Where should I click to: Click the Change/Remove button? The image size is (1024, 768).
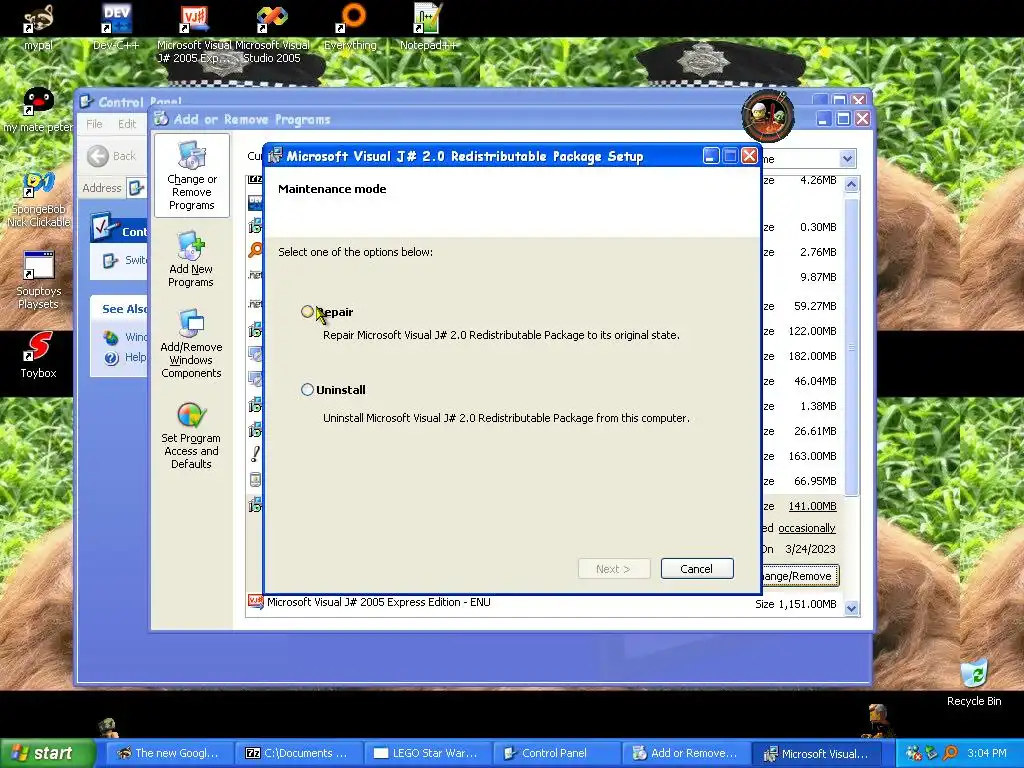pyautogui.click(x=799, y=576)
